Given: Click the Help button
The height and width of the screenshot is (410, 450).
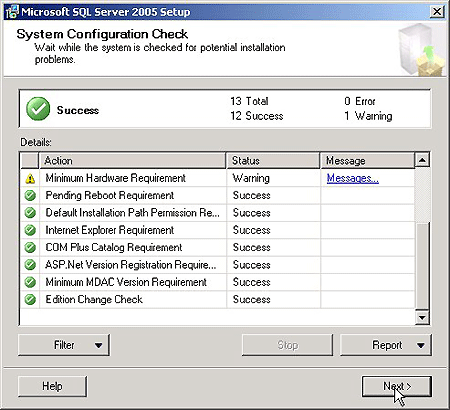Looking at the screenshot, I should (x=52, y=386).
